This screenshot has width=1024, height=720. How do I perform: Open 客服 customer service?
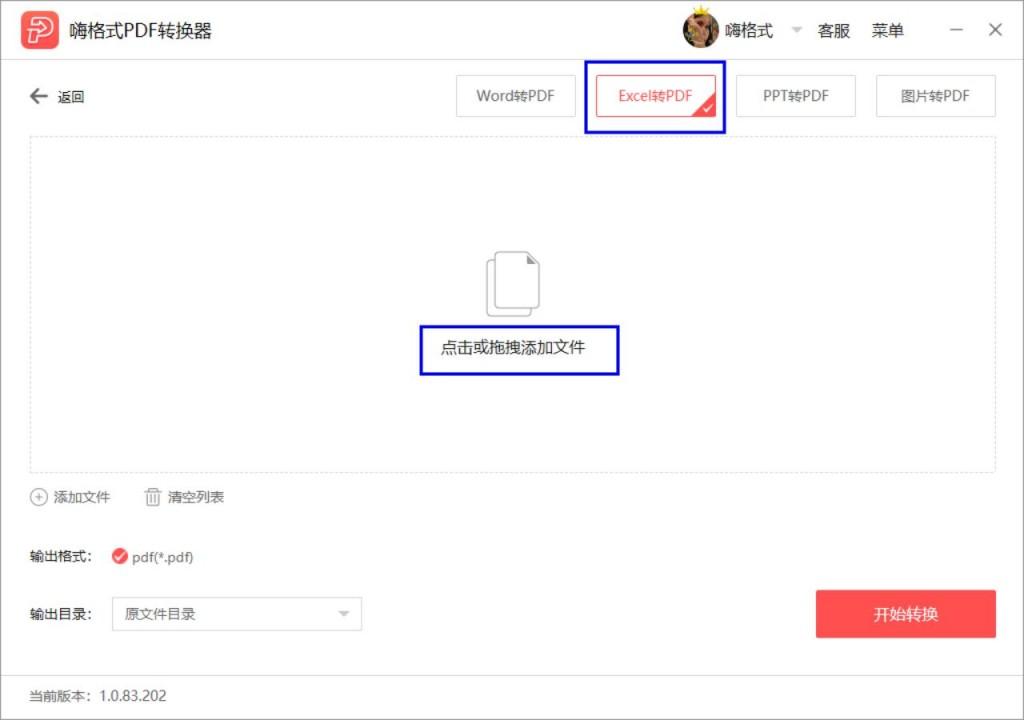(x=834, y=30)
